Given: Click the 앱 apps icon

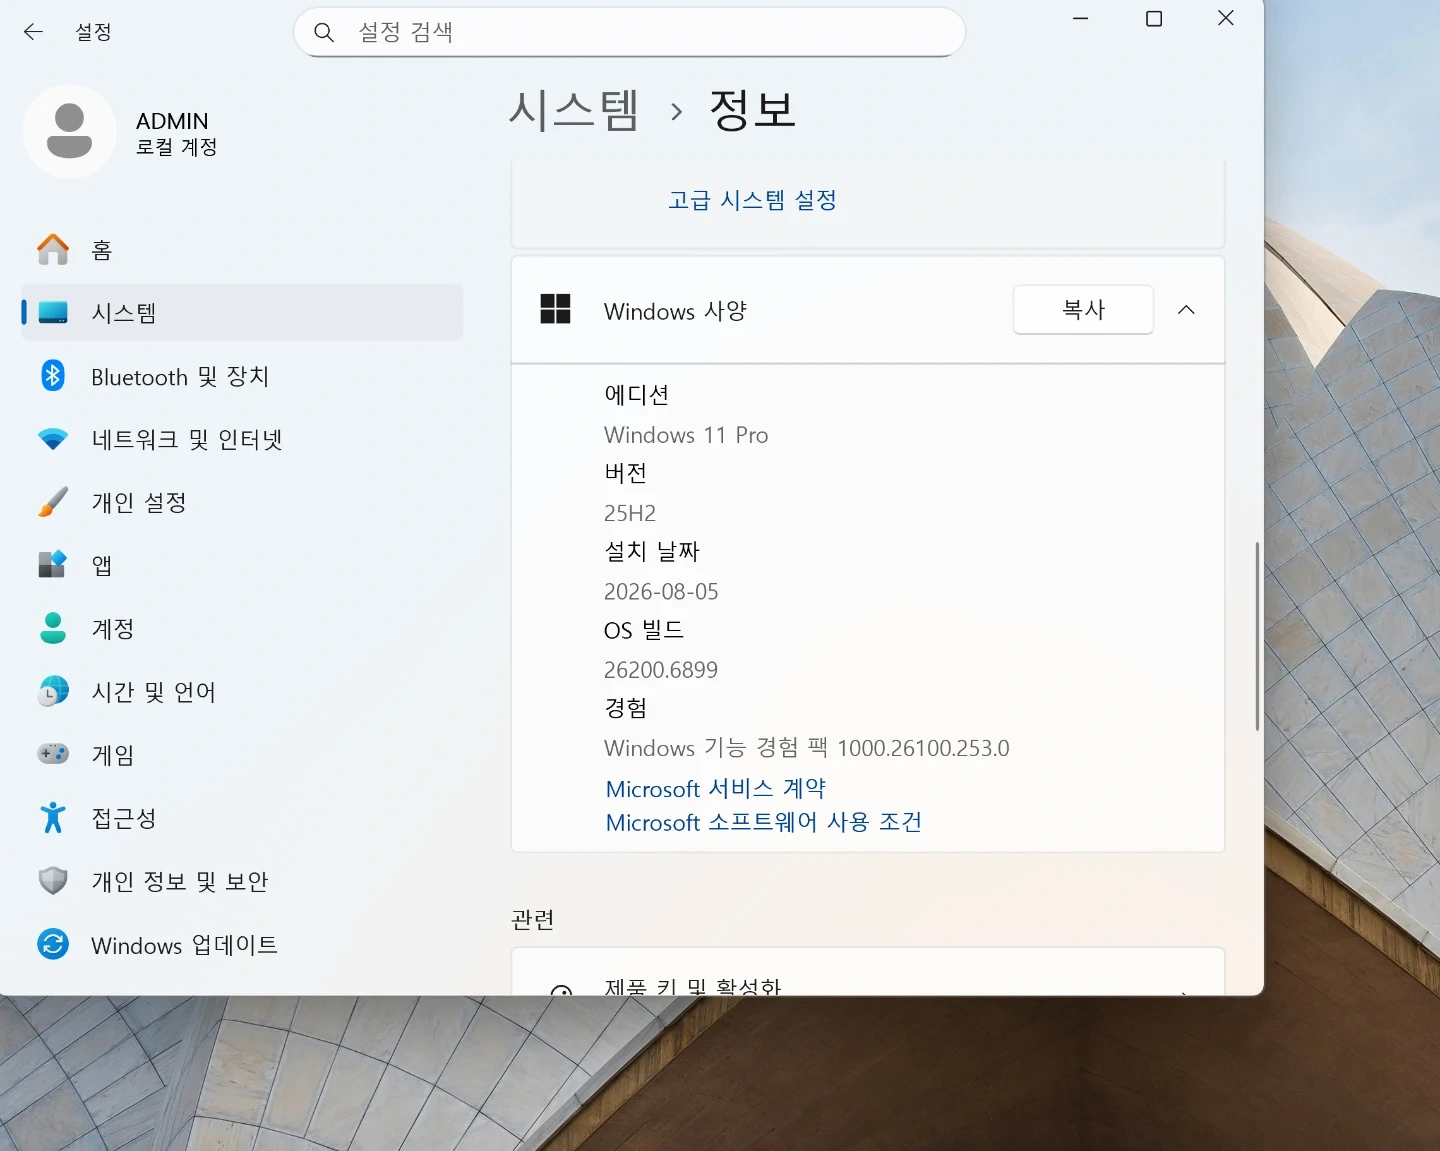Looking at the screenshot, I should point(53,565).
